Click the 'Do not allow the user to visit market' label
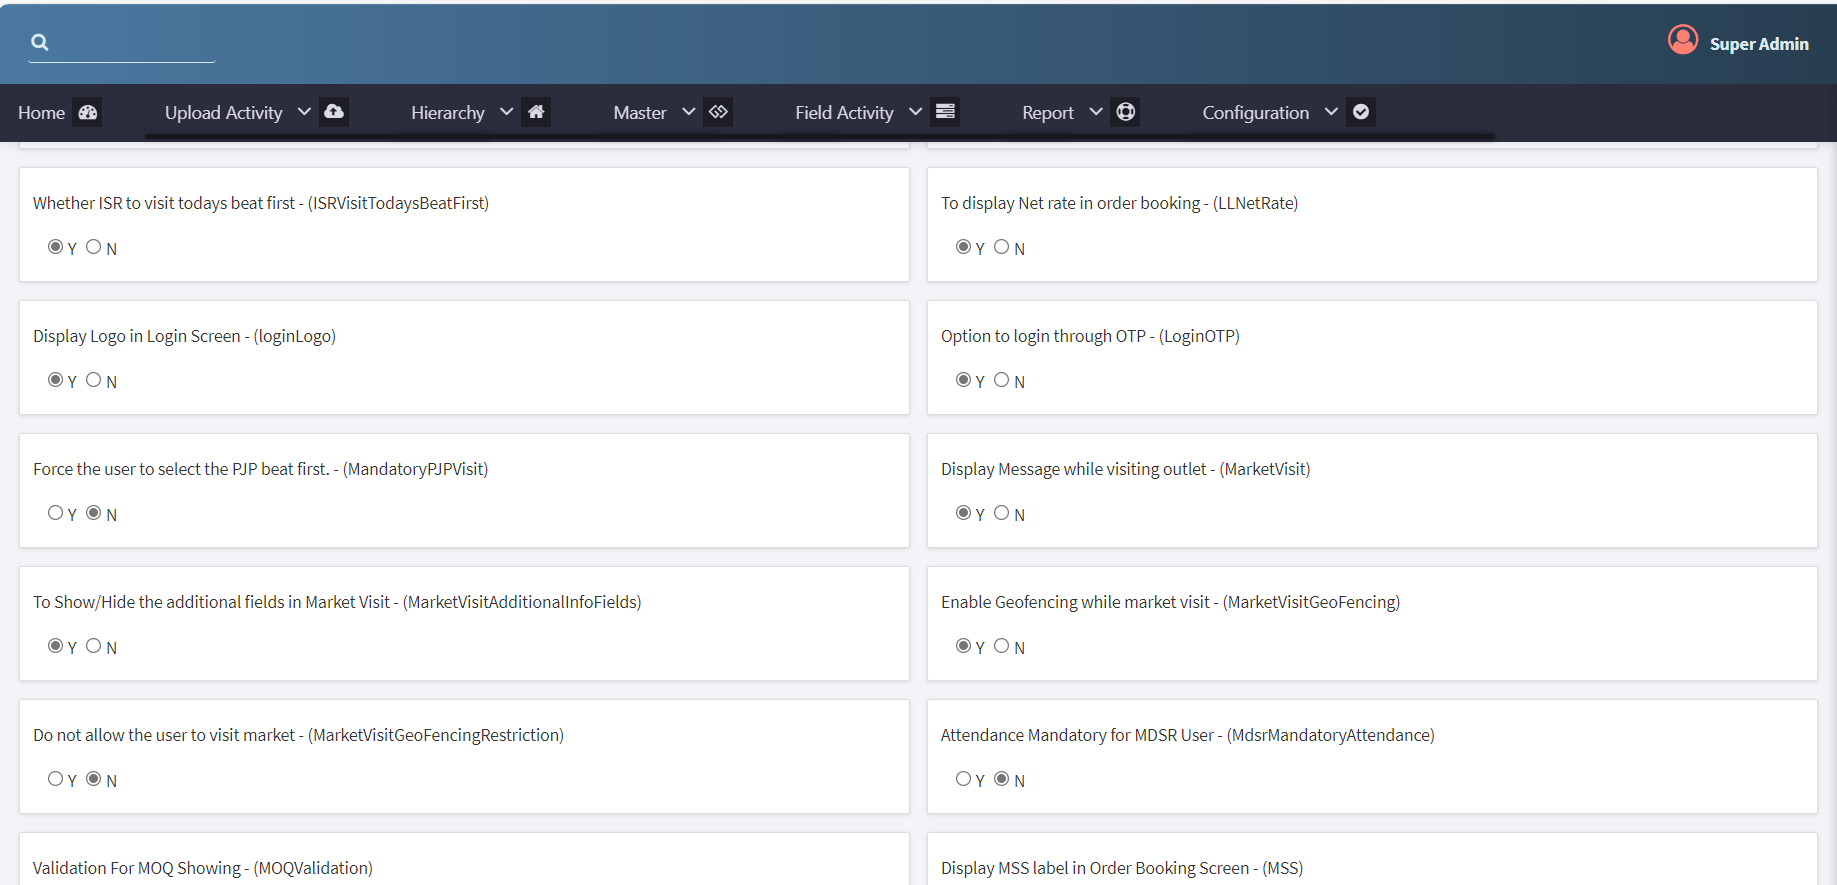 [299, 735]
